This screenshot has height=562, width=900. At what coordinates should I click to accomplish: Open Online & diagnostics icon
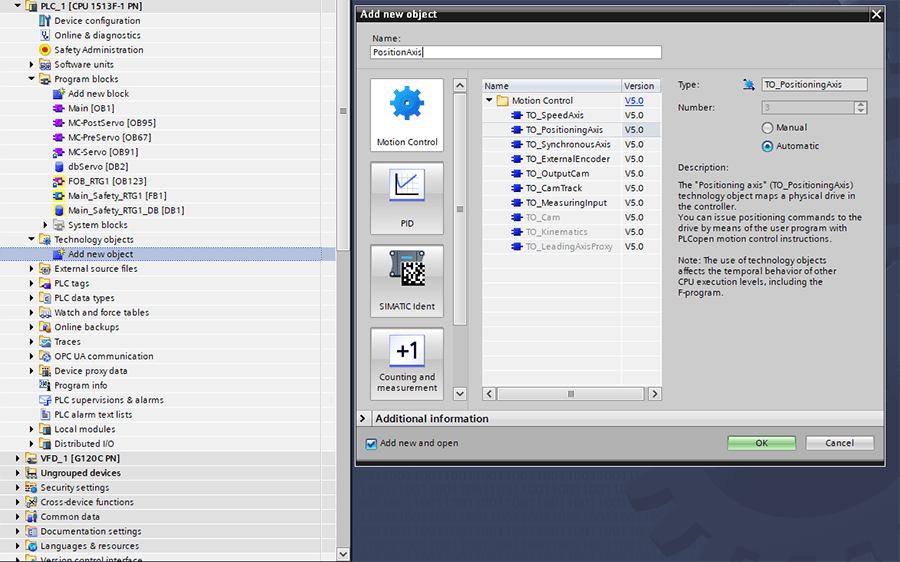45,35
